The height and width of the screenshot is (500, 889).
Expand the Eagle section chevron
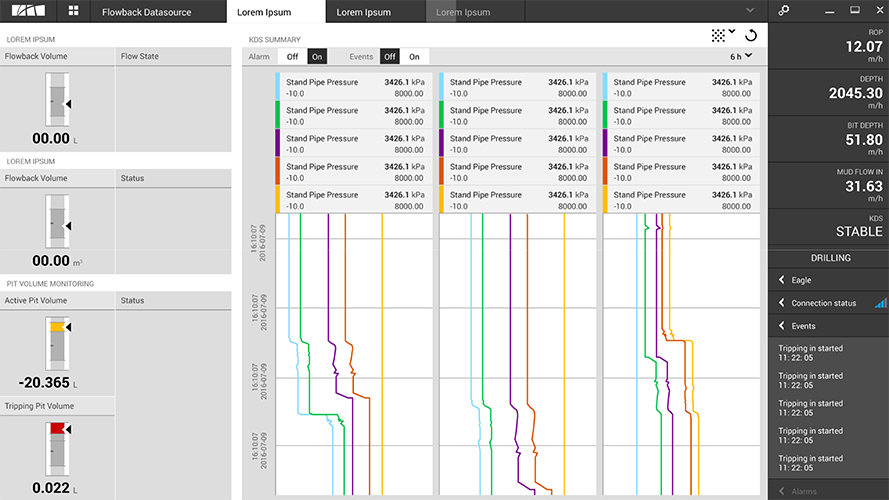[x=781, y=280]
